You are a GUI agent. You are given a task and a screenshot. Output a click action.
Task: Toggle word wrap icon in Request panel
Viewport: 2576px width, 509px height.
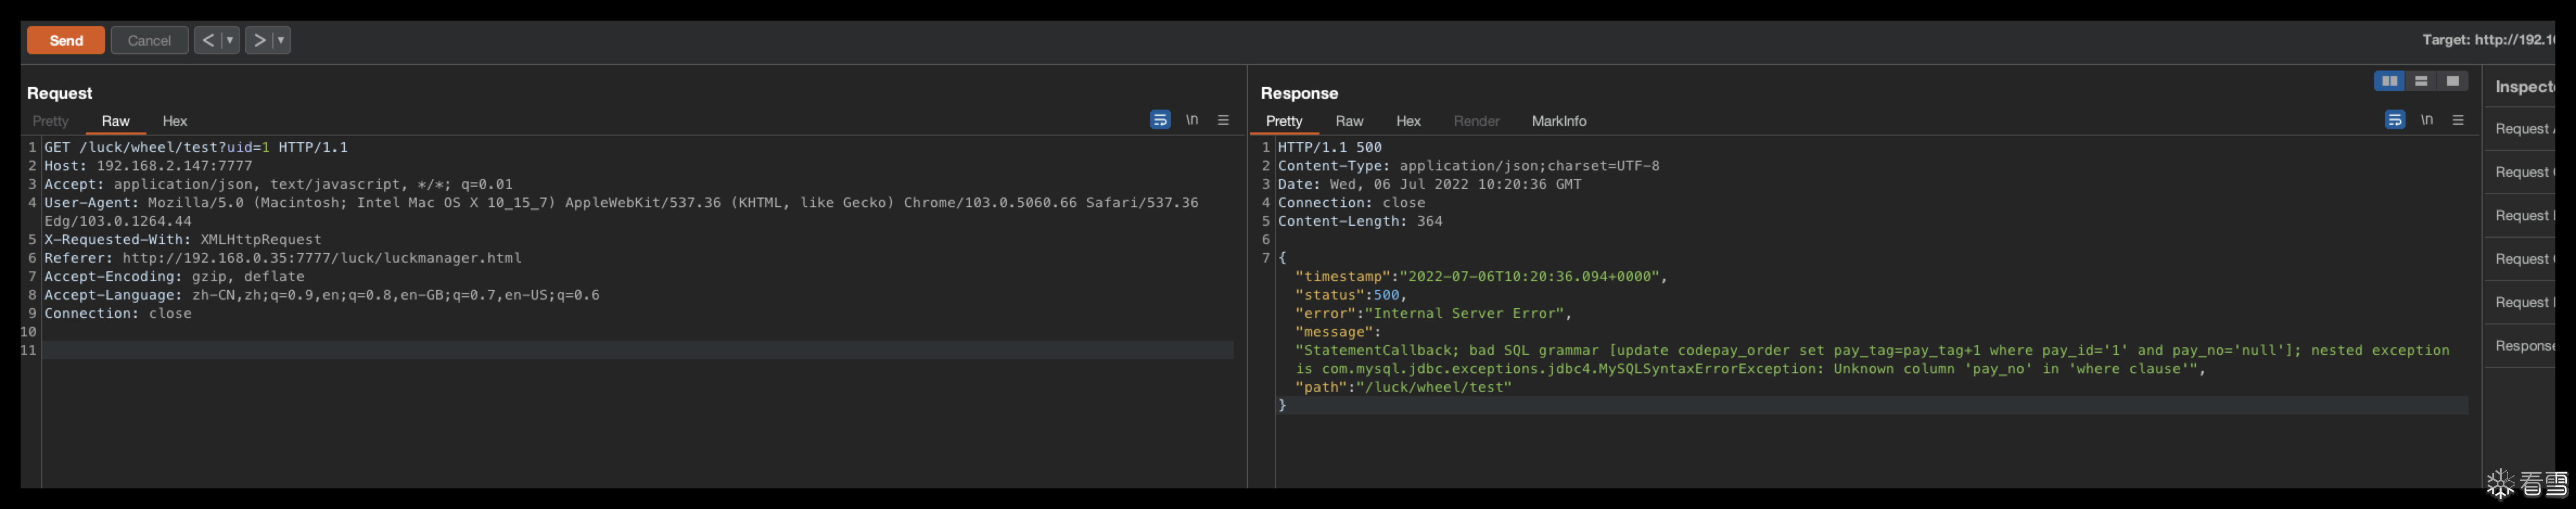point(1160,120)
